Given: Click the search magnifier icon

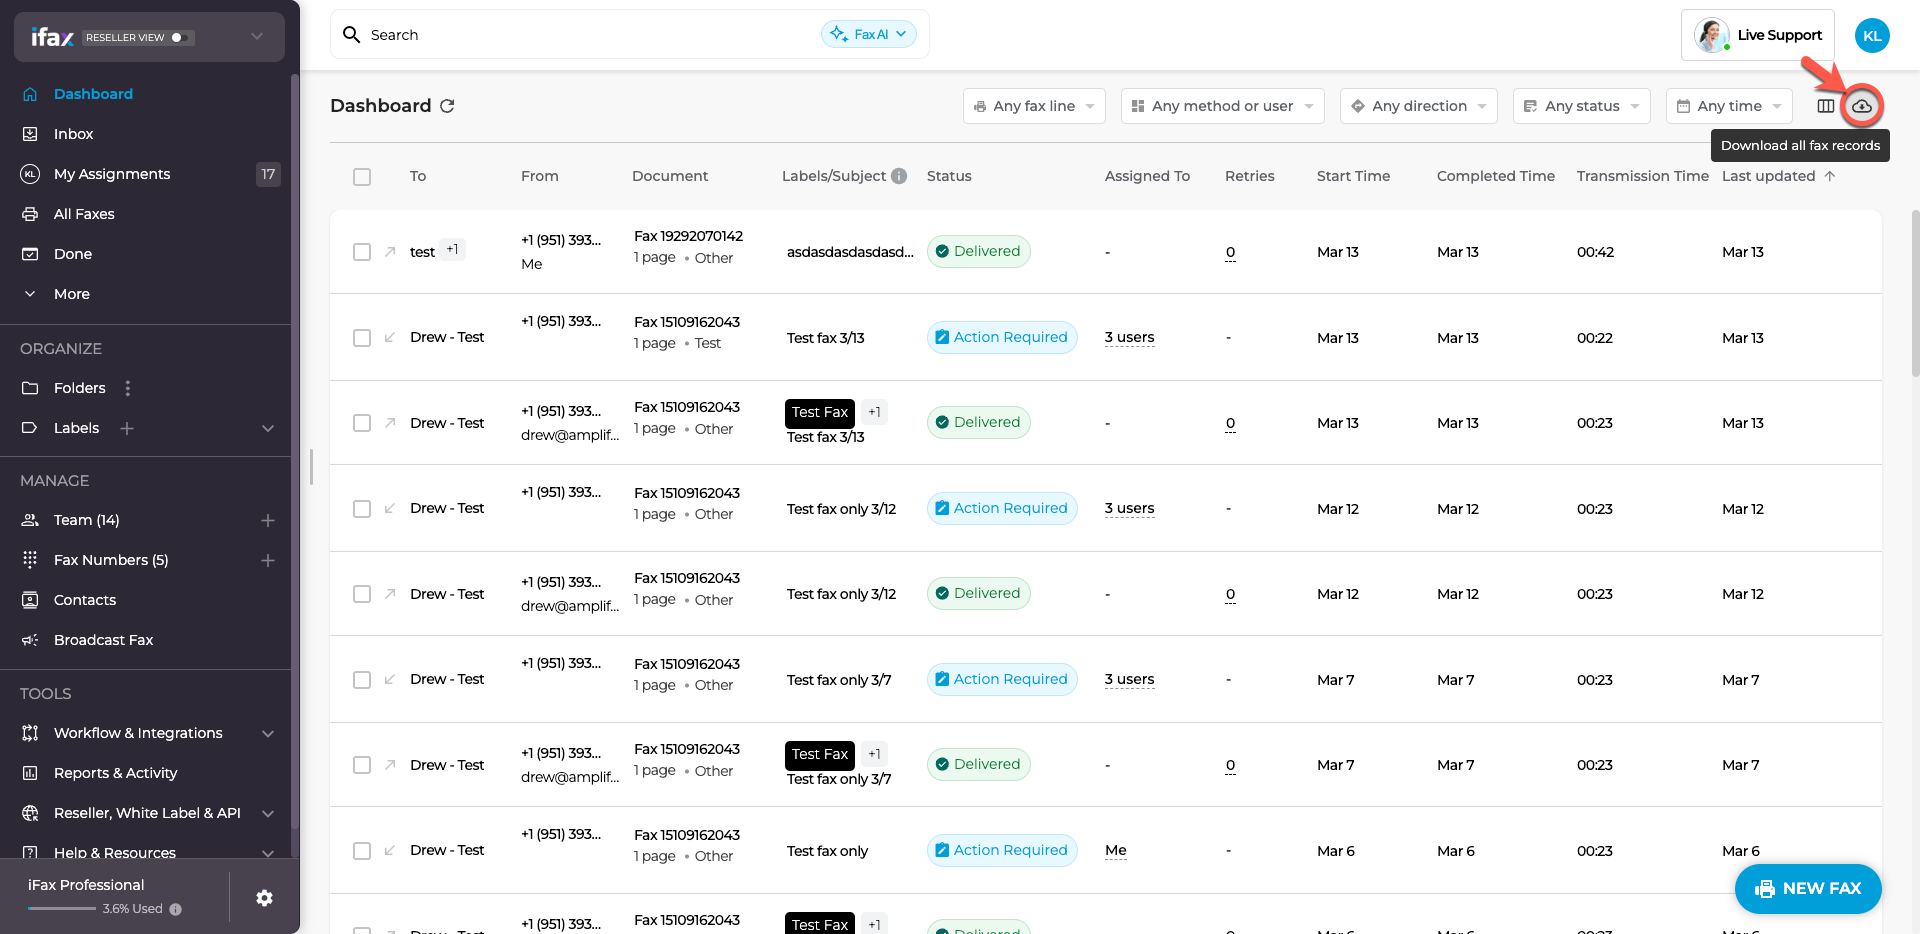Looking at the screenshot, I should (351, 35).
